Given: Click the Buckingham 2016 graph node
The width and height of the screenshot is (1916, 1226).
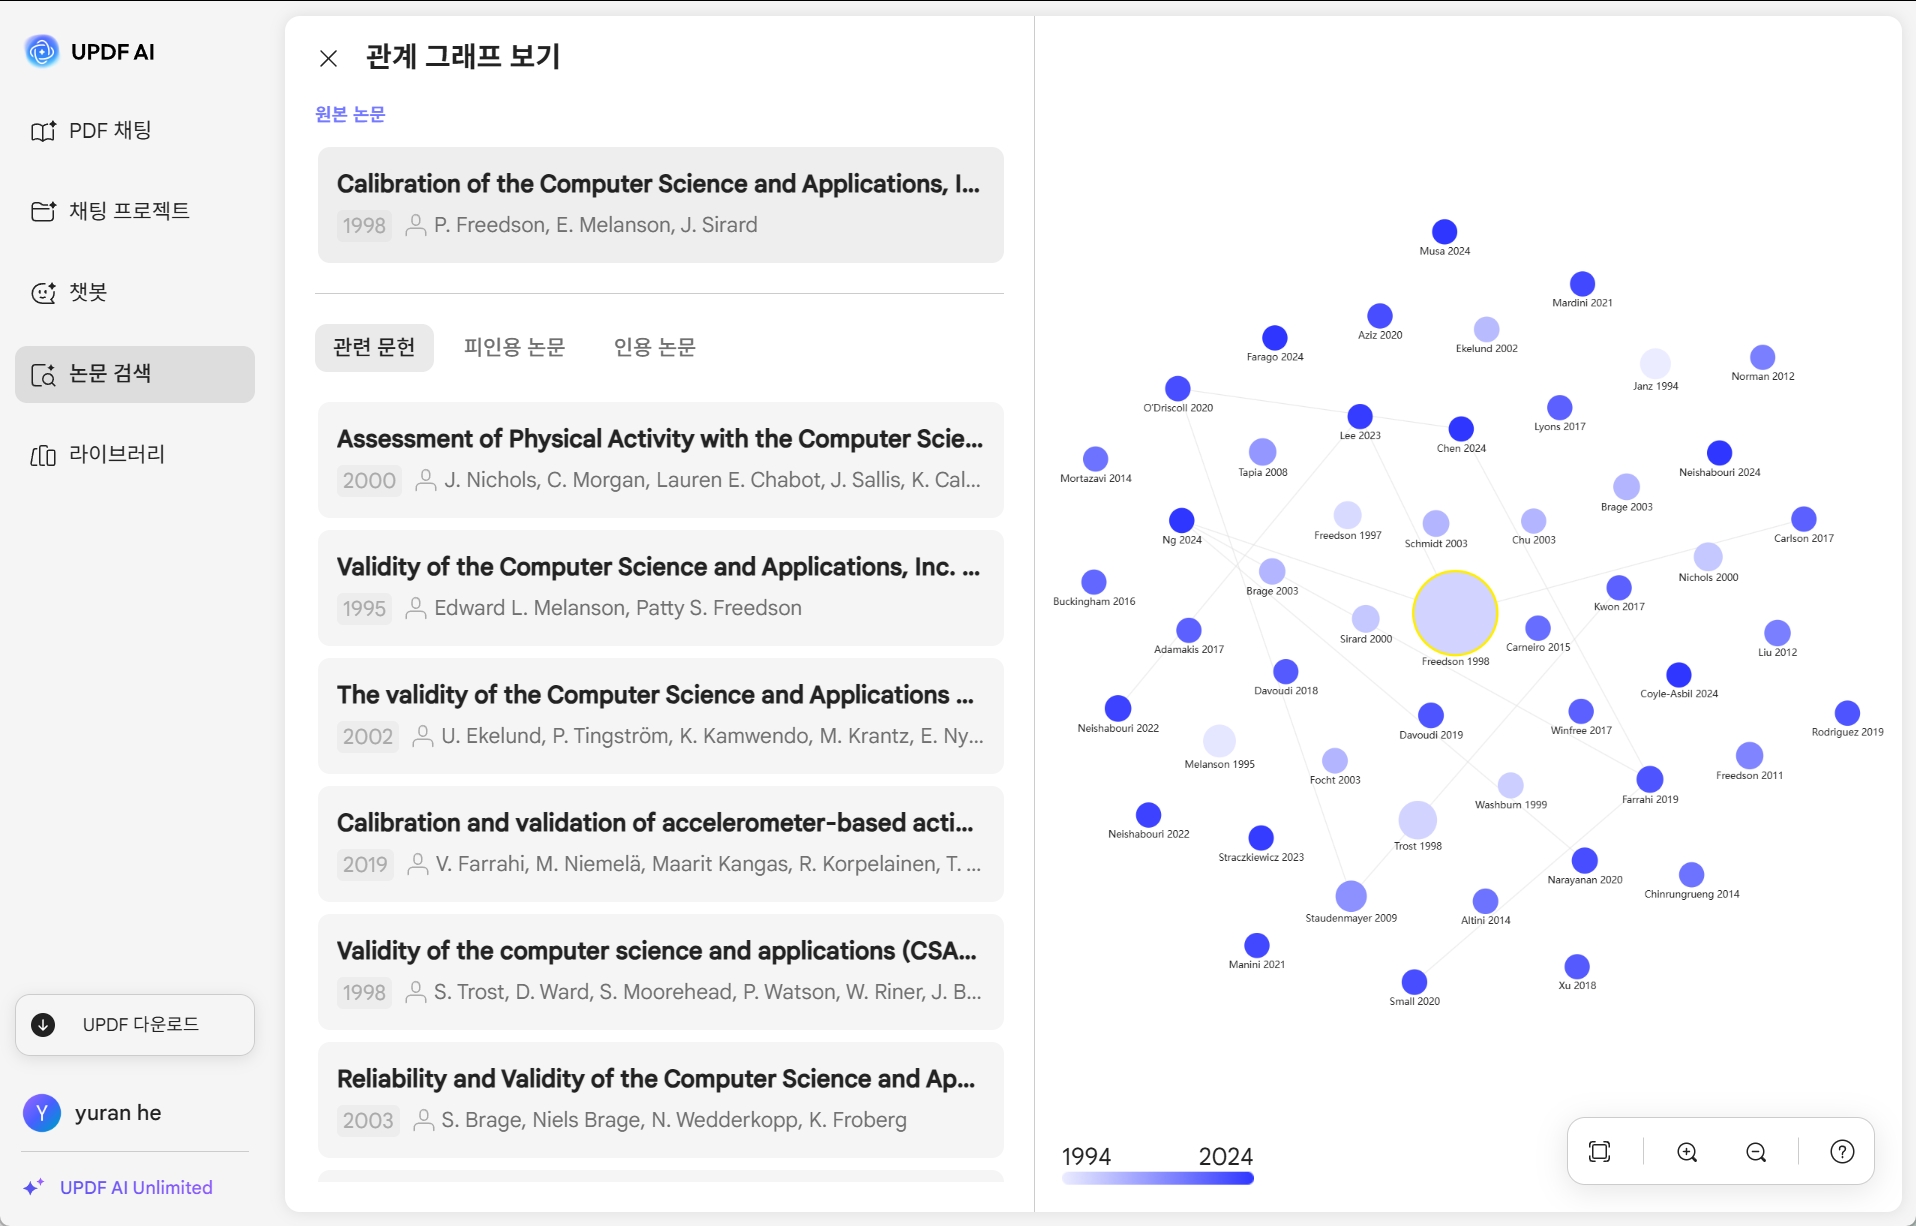Looking at the screenshot, I should (x=1094, y=582).
